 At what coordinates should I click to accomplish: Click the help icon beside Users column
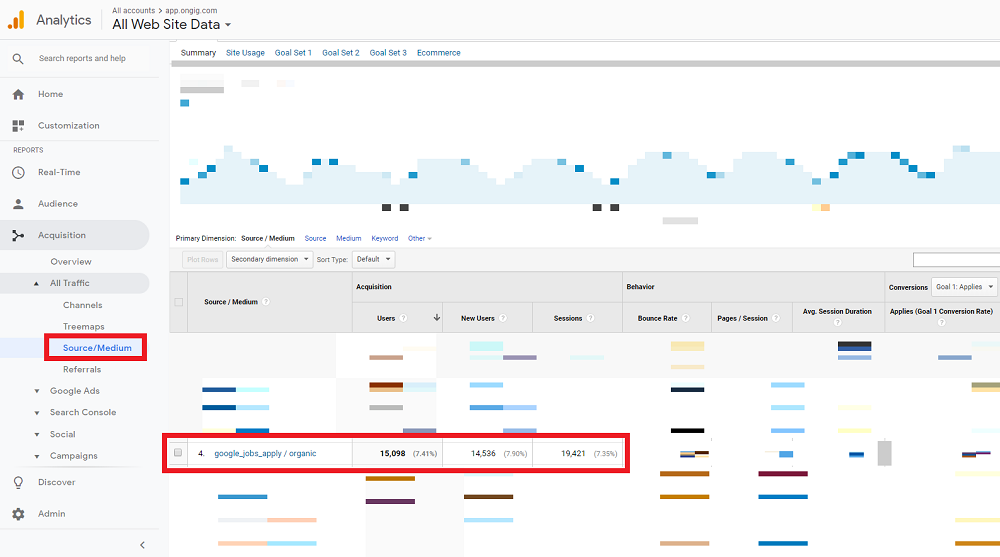(x=403, y=318)
